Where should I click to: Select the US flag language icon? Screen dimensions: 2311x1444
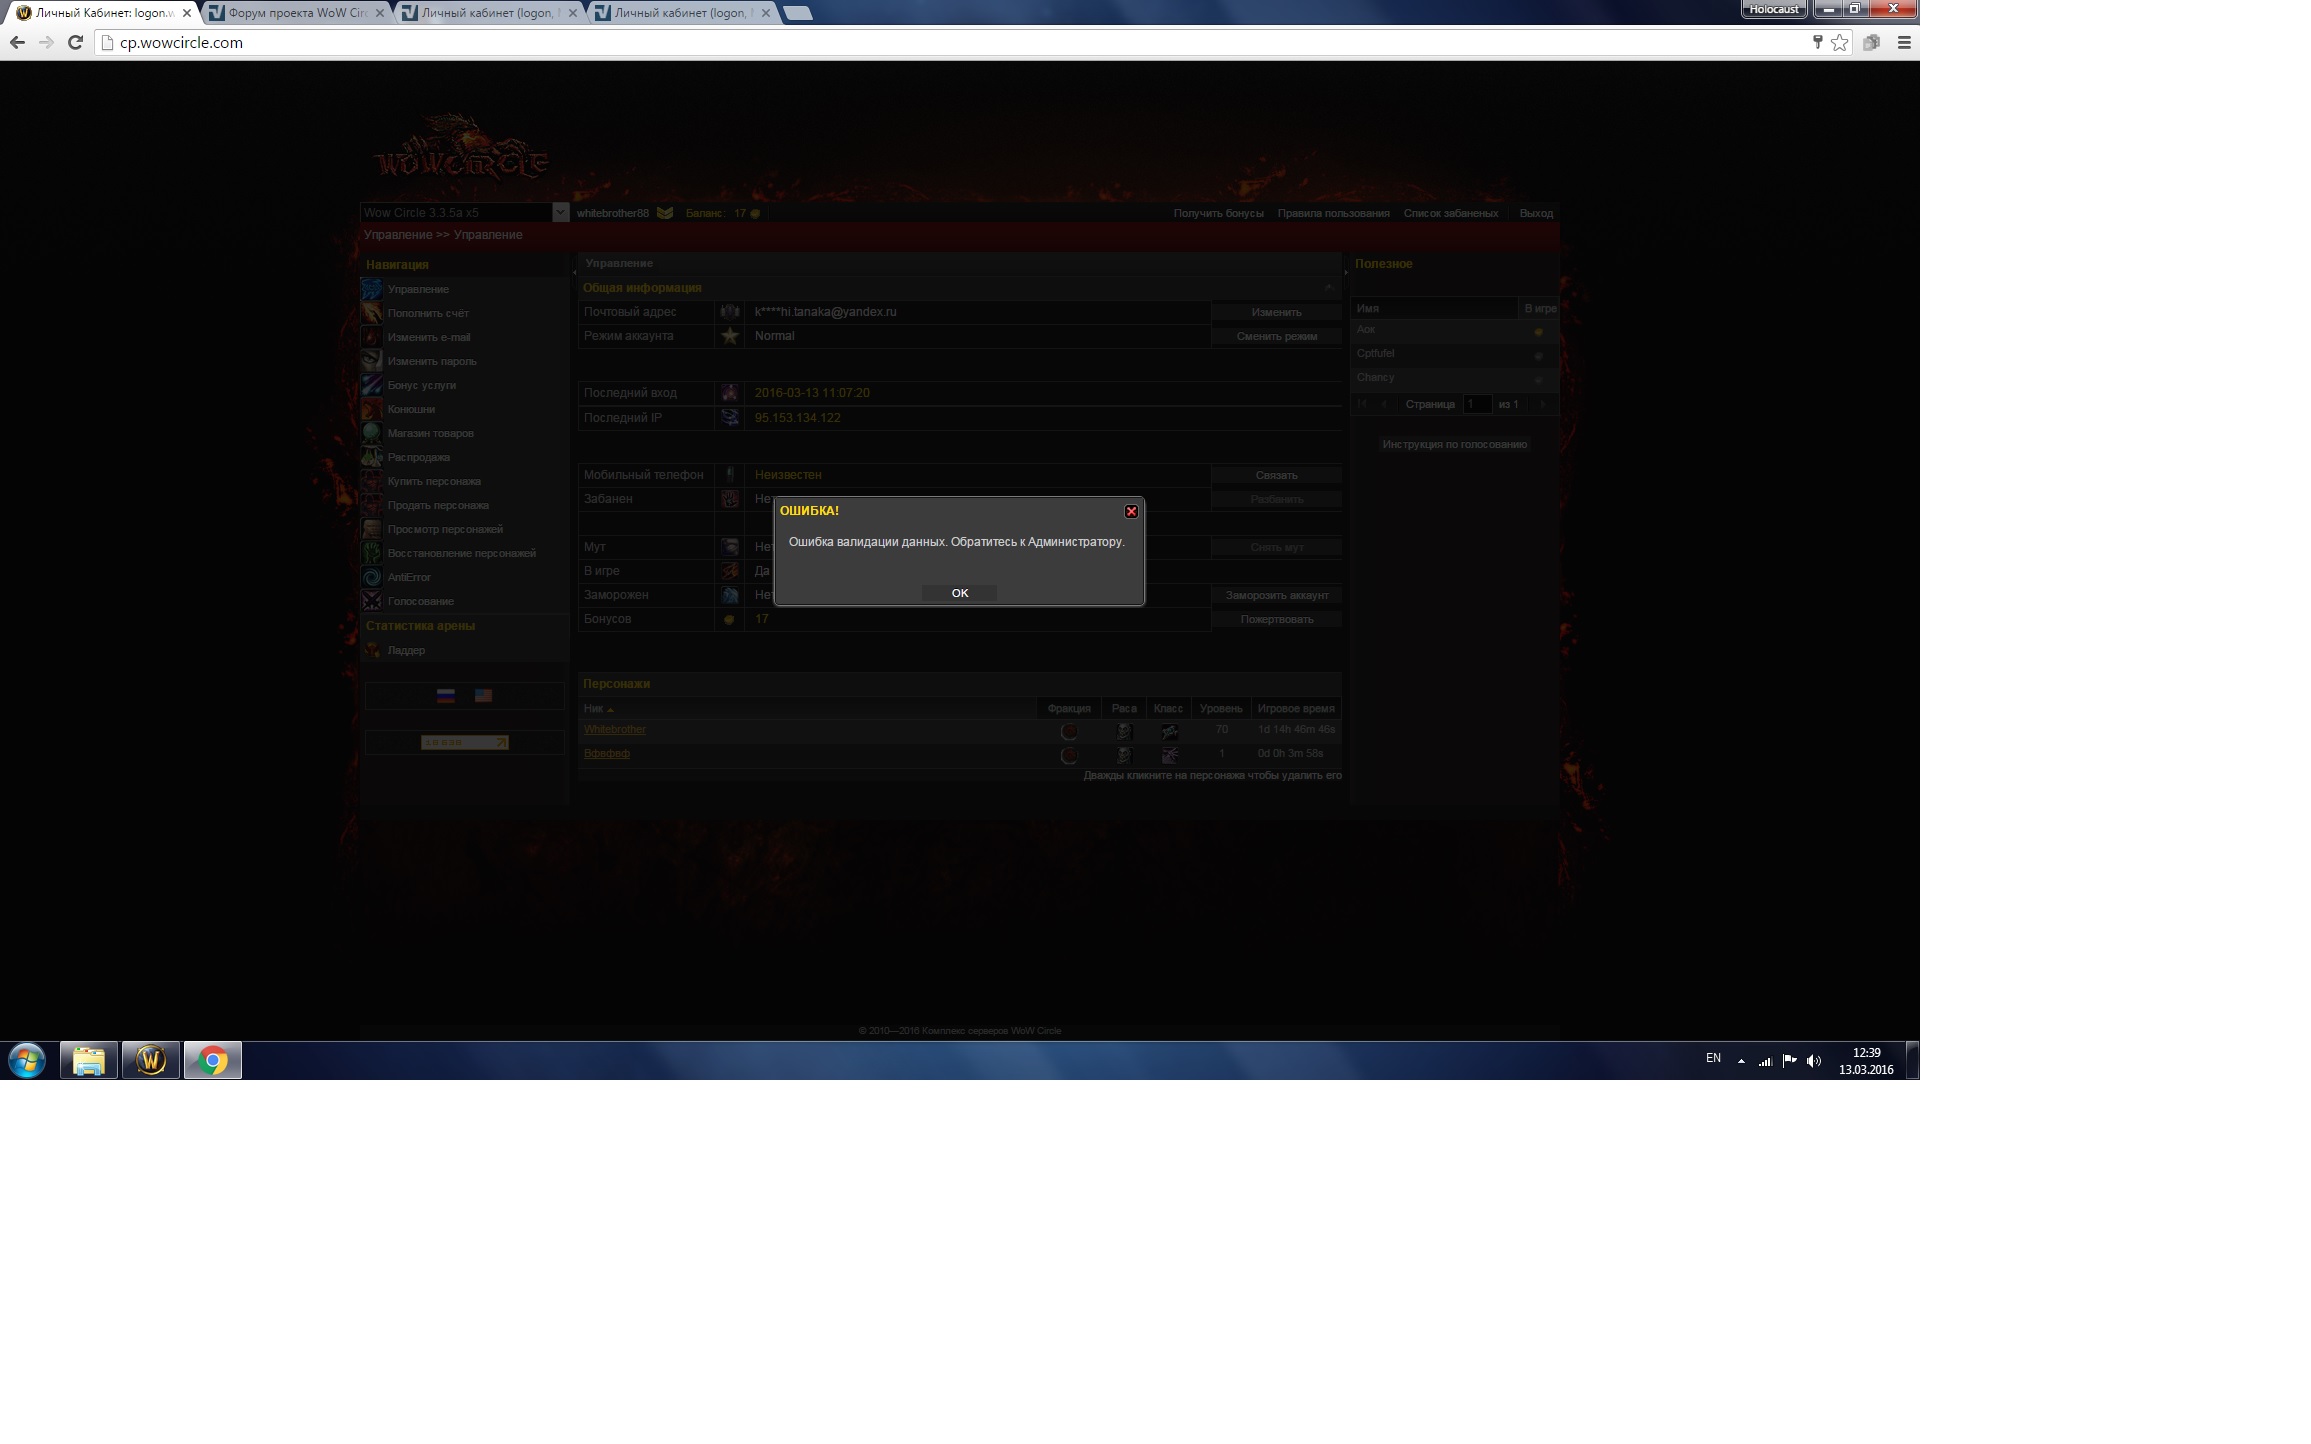pyautogui.click(x=483, y=696)
